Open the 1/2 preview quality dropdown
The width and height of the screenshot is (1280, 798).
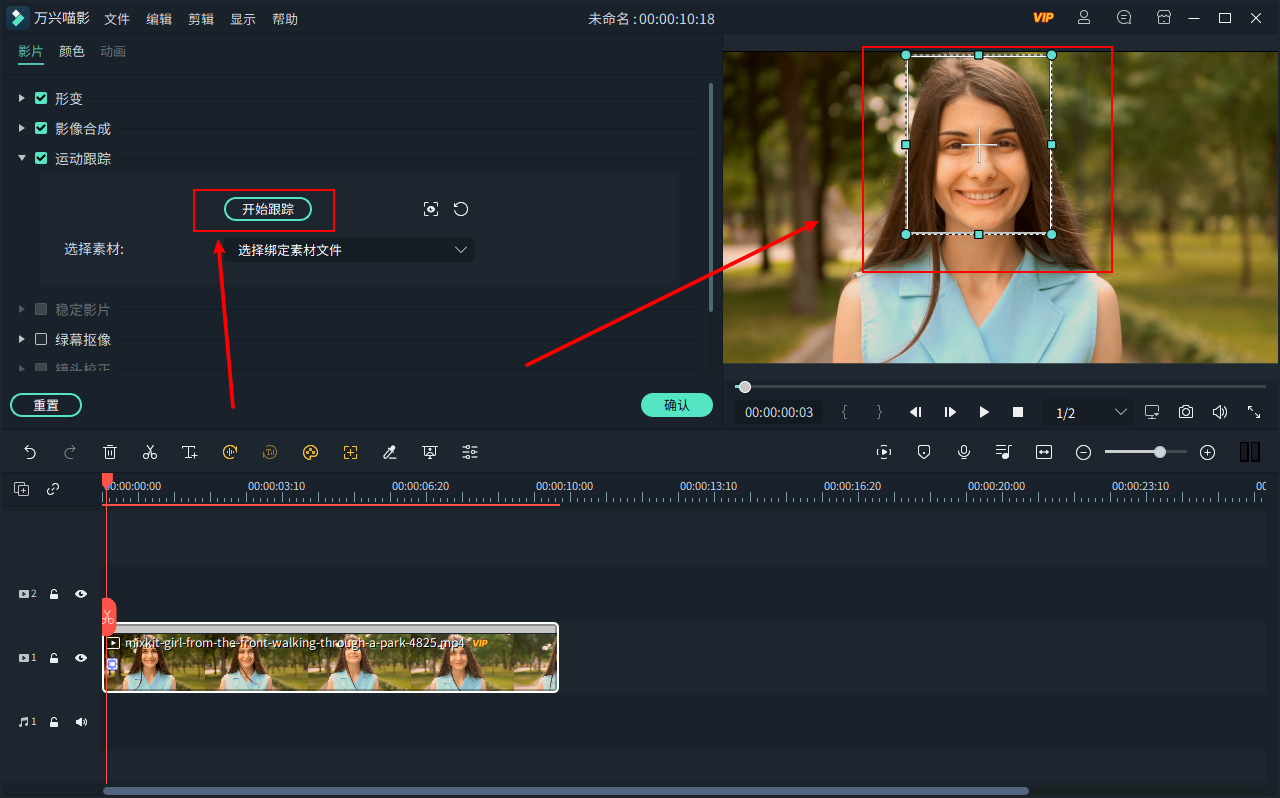pyautogui.click(x=1090, y=412)
